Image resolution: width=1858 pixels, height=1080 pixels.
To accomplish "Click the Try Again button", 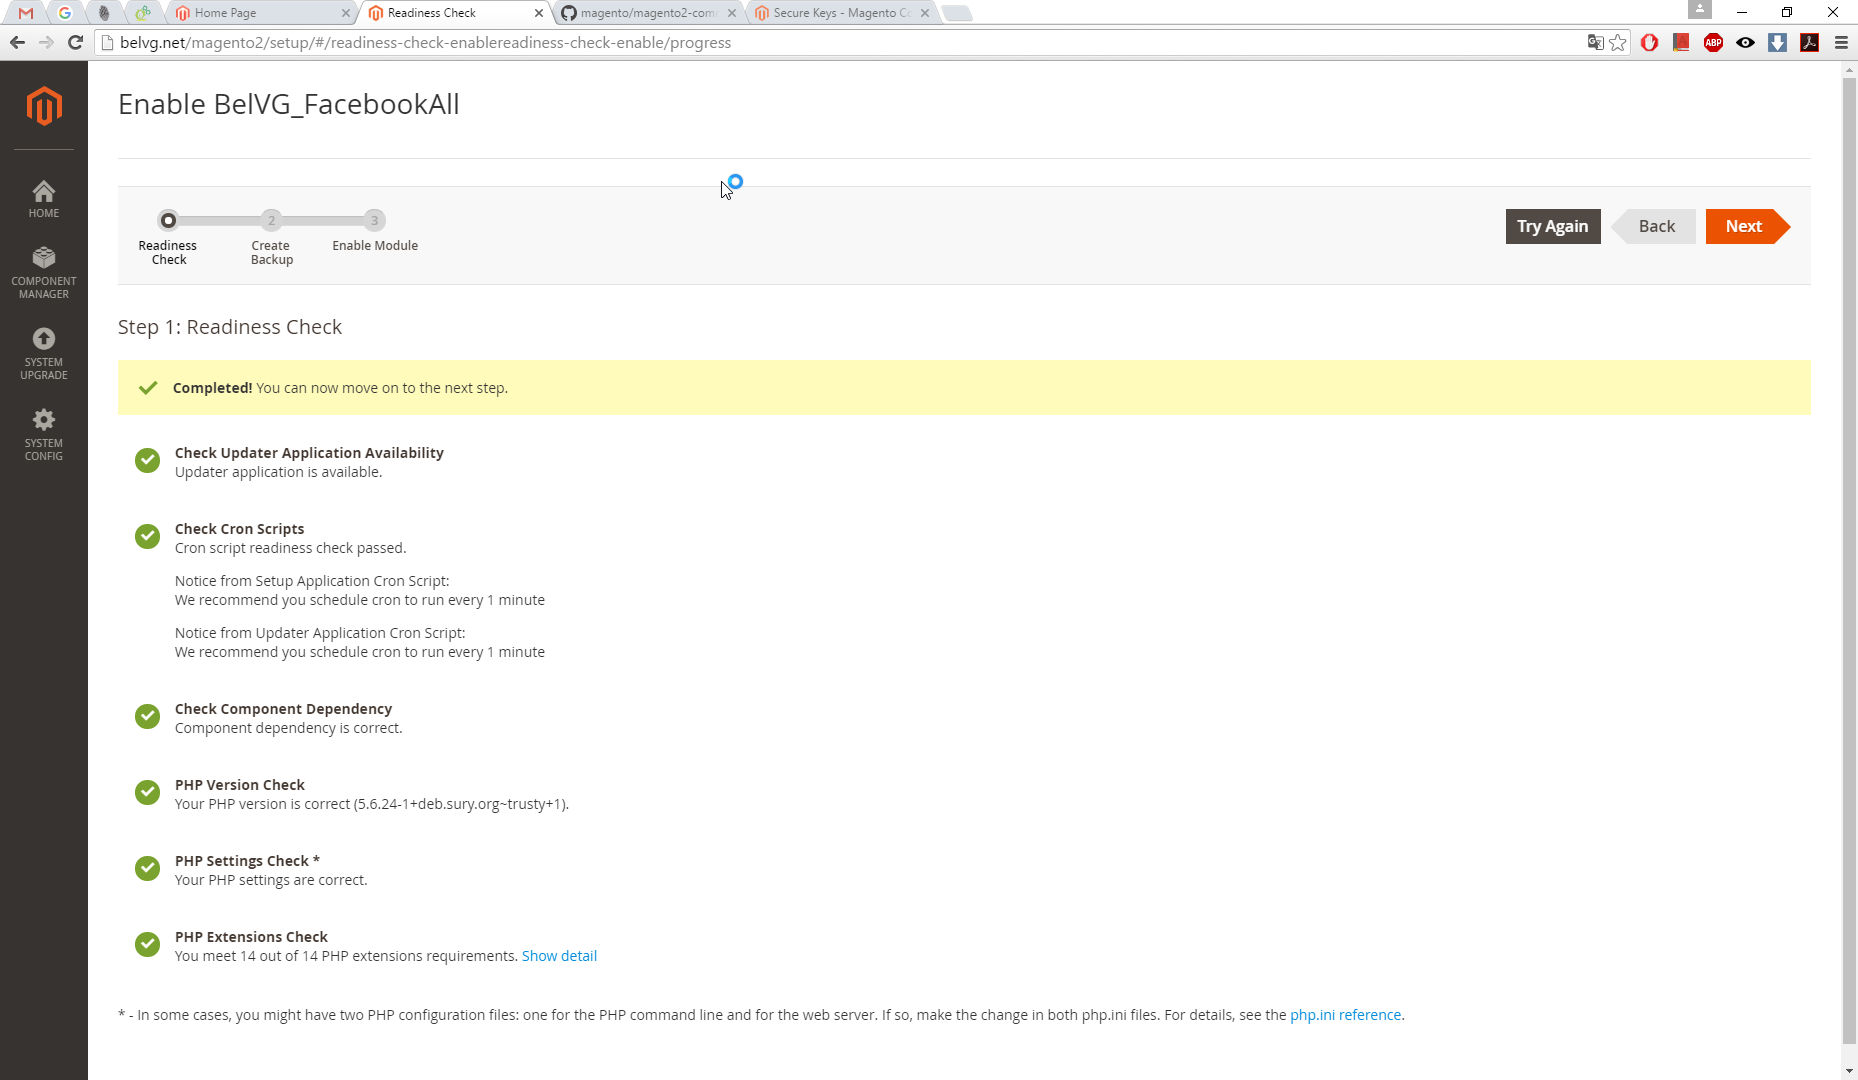I will (x=1553, y=226).
